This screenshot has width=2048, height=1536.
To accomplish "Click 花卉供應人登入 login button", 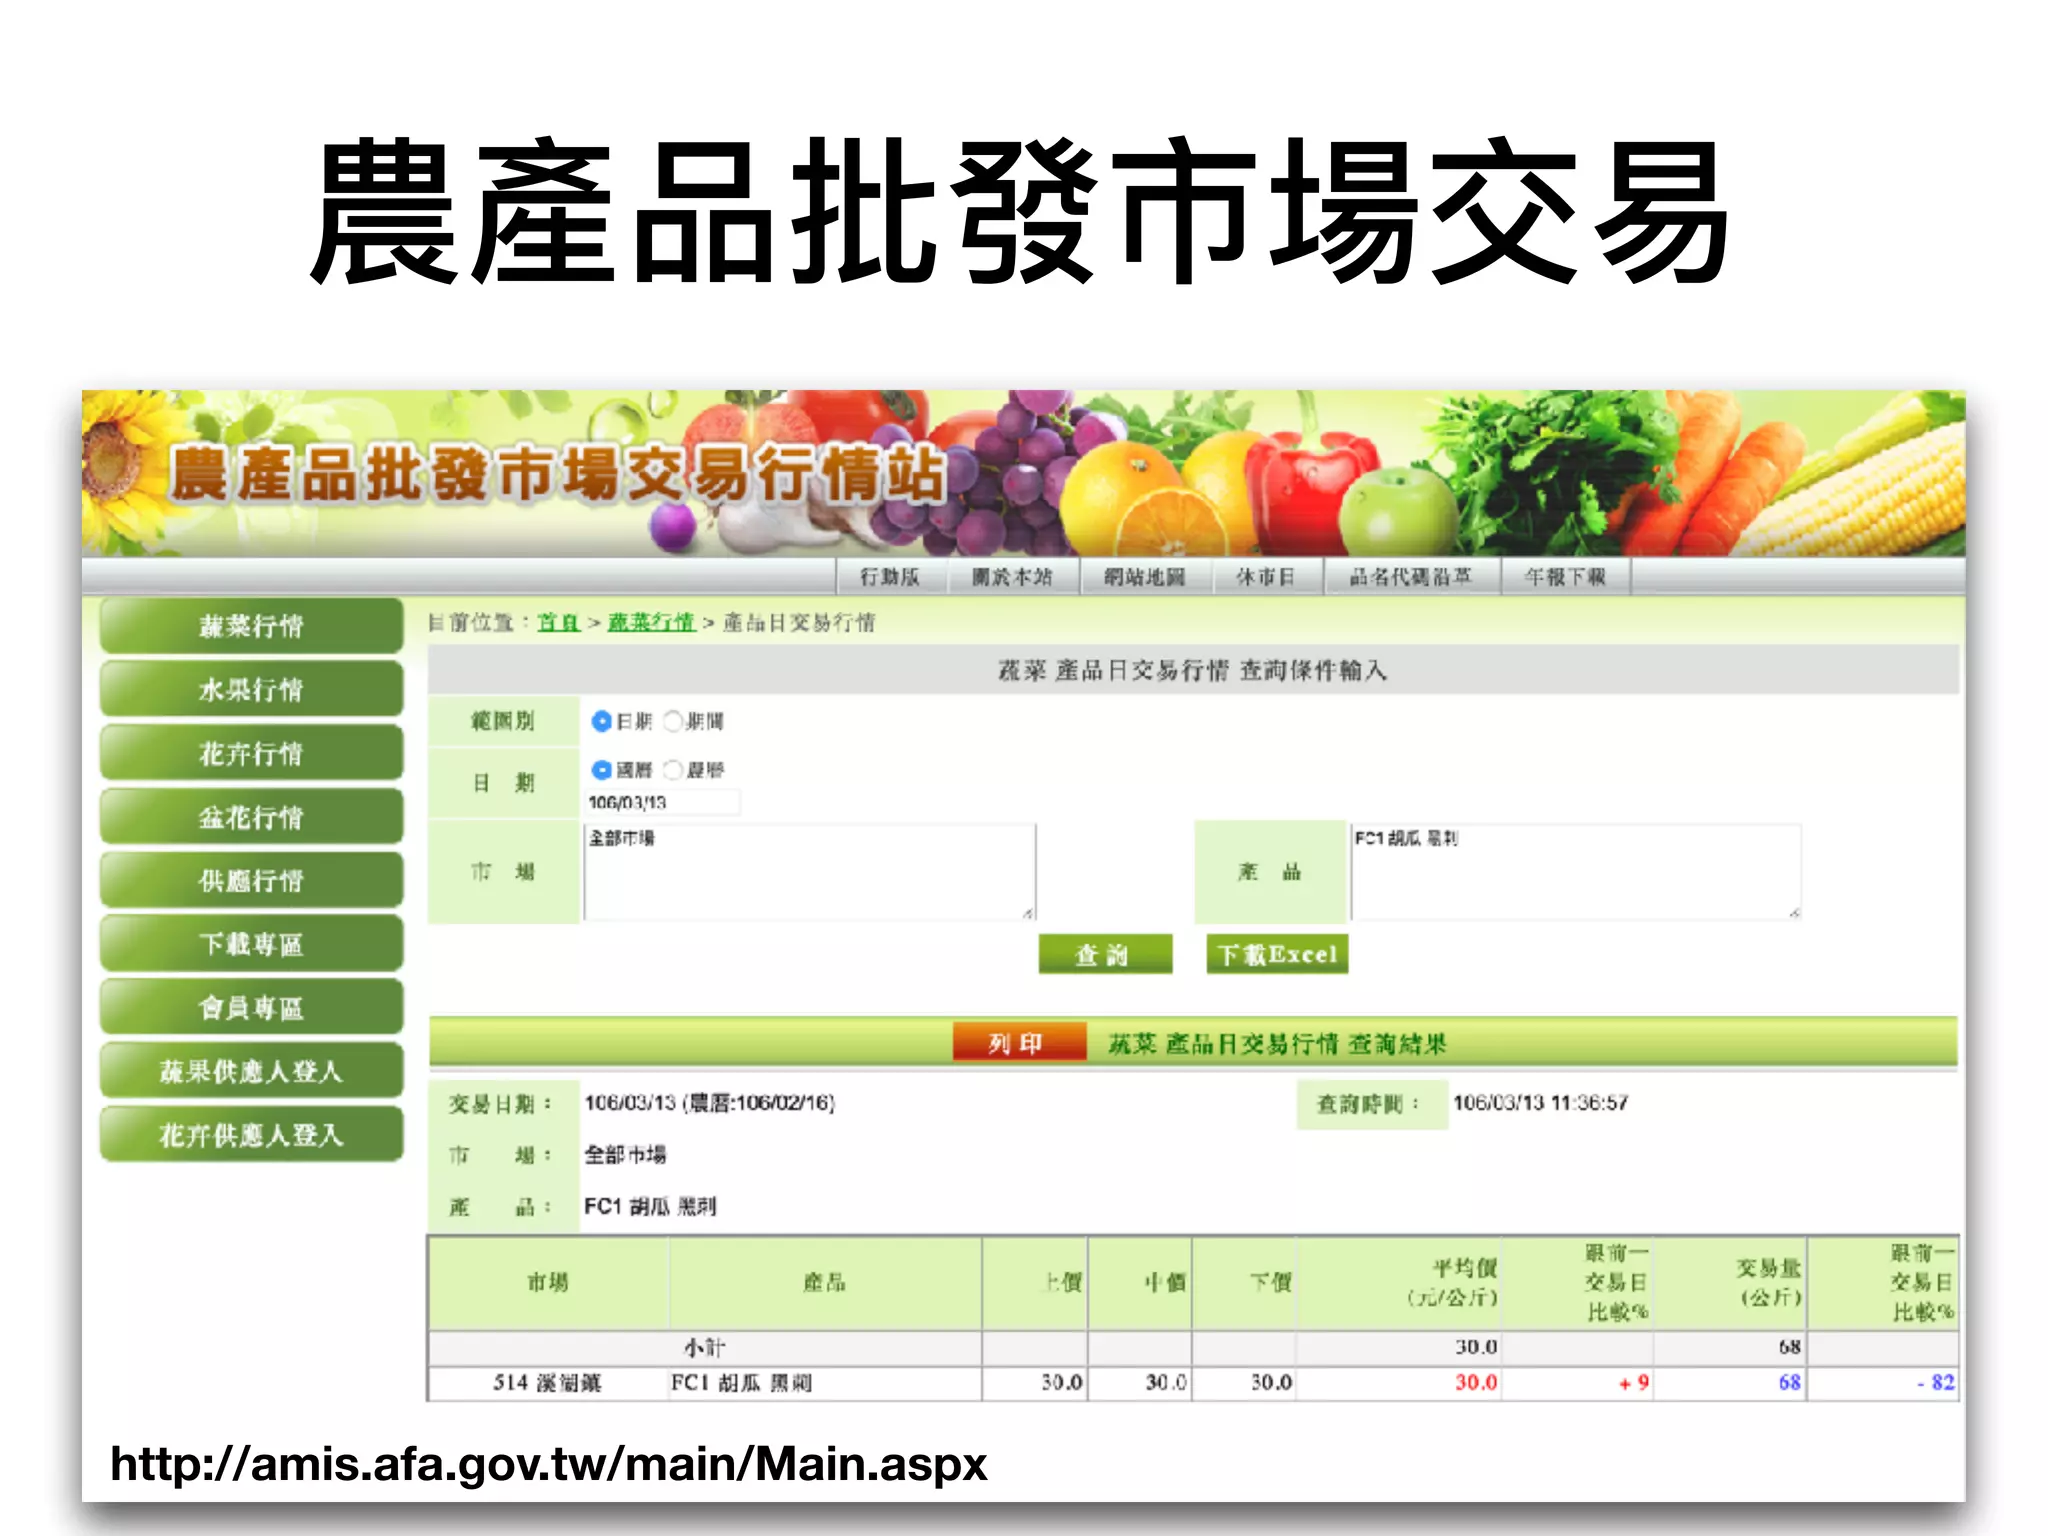I will [251, 1135].
